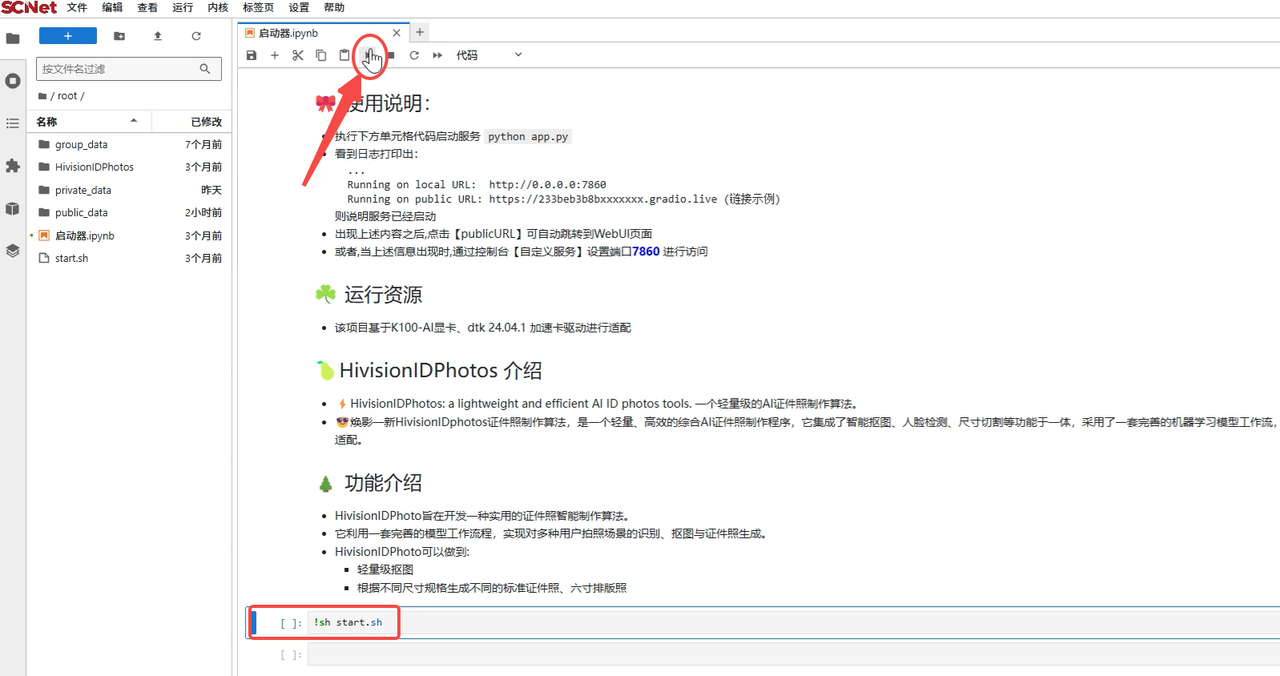This screenshot has width=1280, height=676.
Task: Click the file name filter field
Action: 120,69
